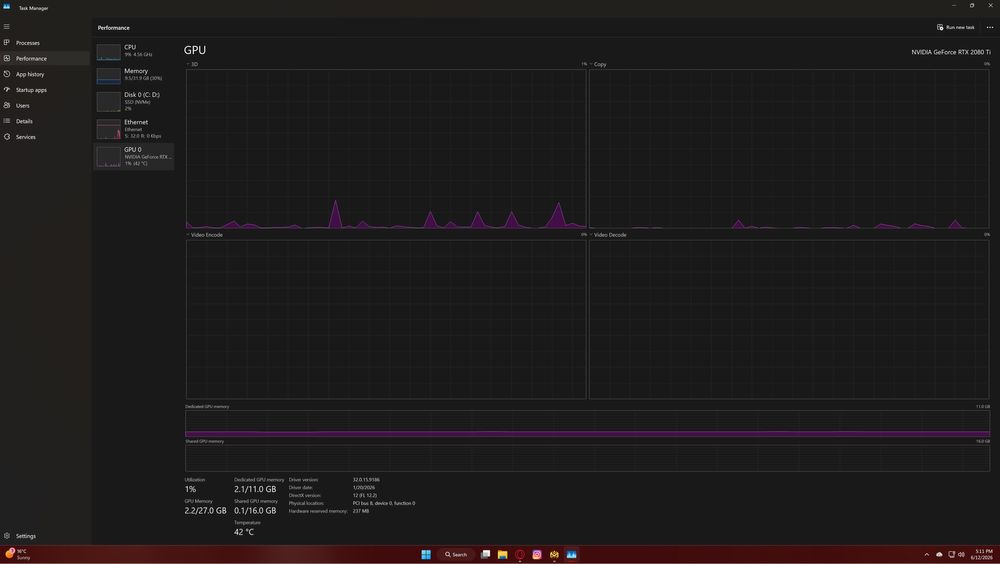This screenshot has width=1000, height=564.
Task: Click the Run new task icon
Action: (x=939, y=27)
